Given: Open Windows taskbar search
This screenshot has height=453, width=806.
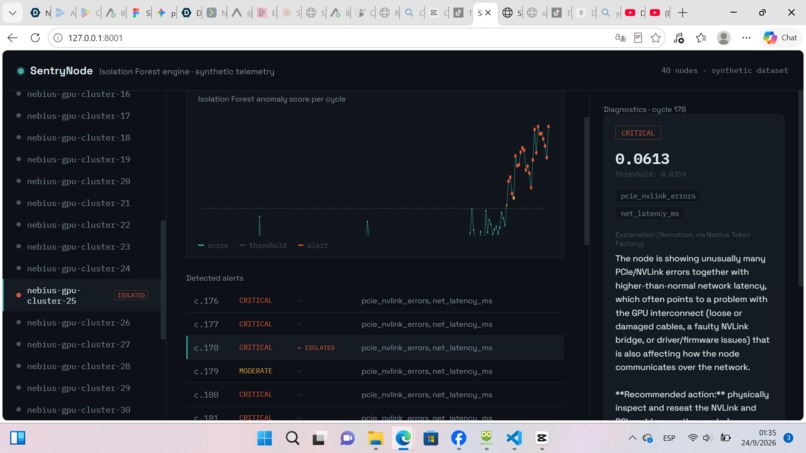Looking at the screenshot, I should click(x=292, y=438).
